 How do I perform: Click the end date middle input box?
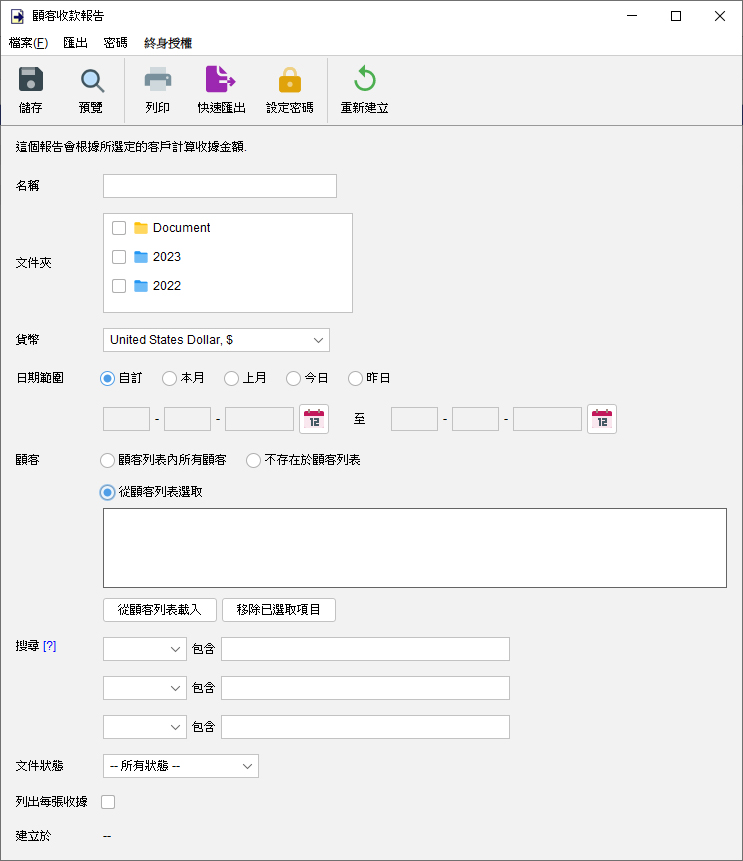[475, 419]
